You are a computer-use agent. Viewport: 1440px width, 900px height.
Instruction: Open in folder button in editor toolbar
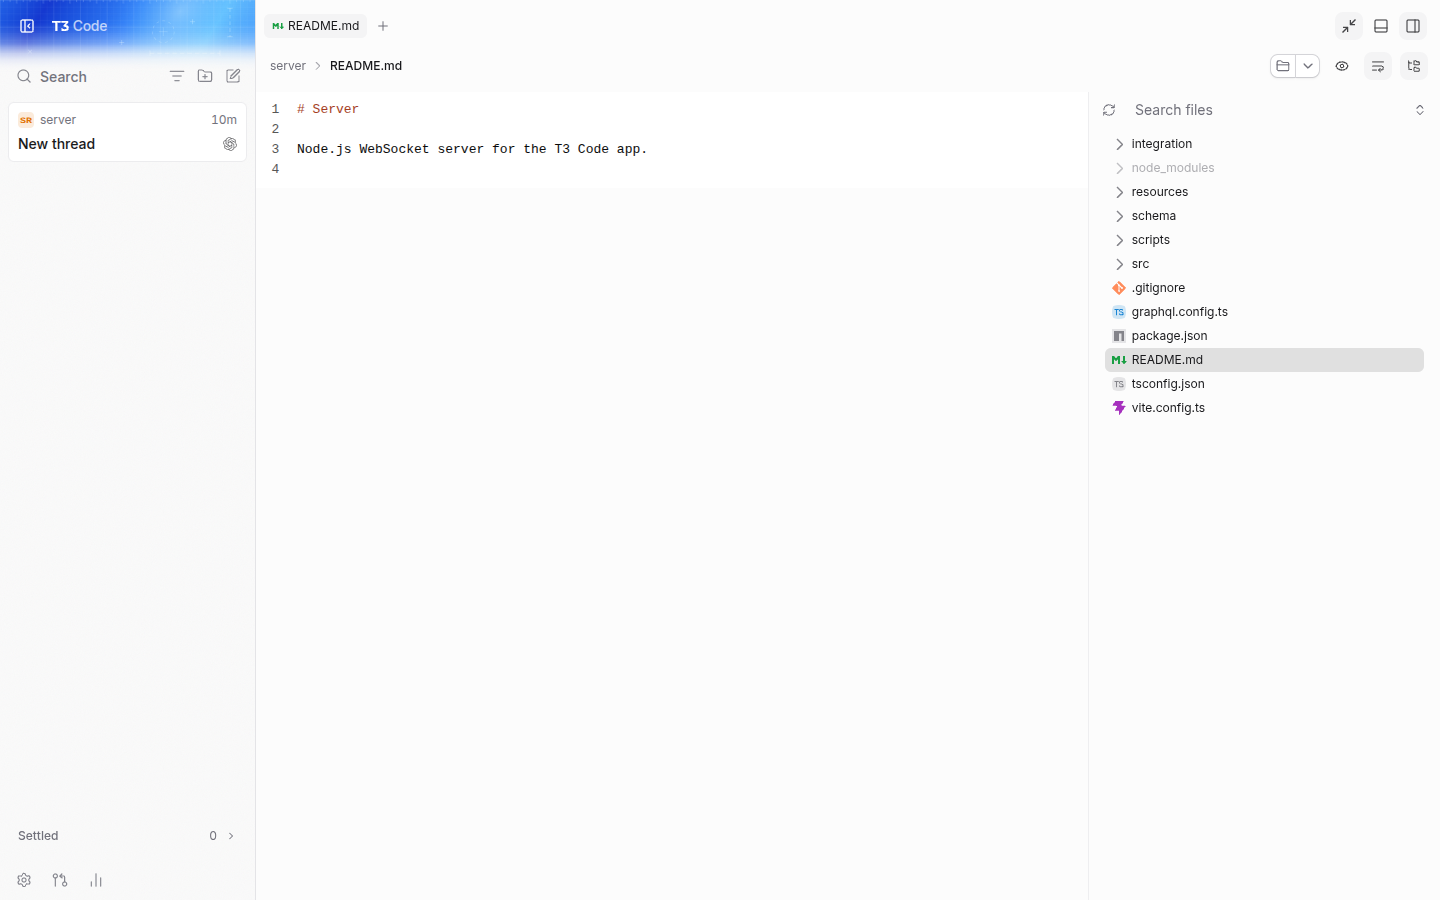coord(1283,66)
